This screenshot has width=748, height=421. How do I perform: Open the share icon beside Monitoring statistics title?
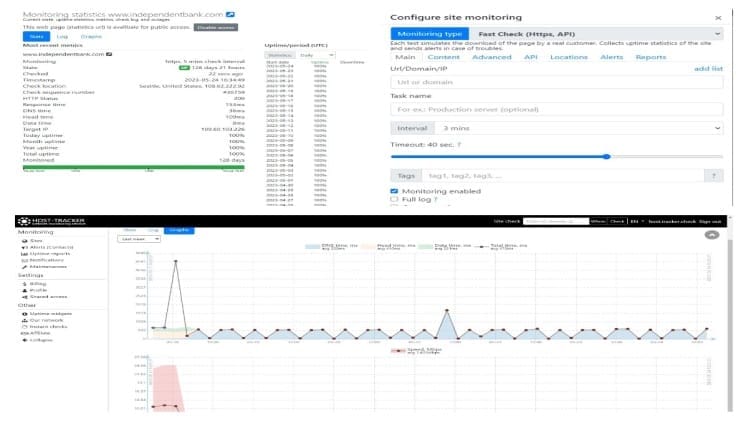click(230, 15)
